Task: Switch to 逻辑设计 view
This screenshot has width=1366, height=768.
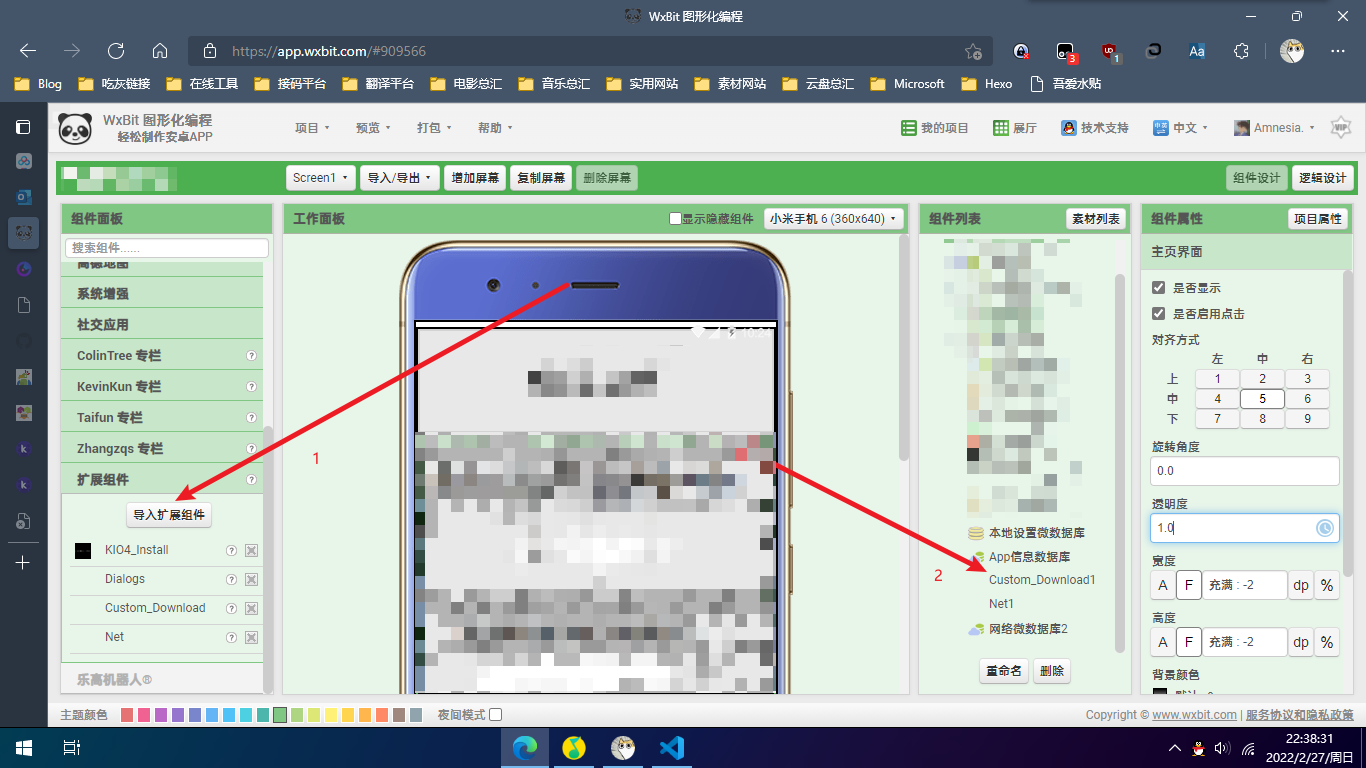Action: (1323, 178)
